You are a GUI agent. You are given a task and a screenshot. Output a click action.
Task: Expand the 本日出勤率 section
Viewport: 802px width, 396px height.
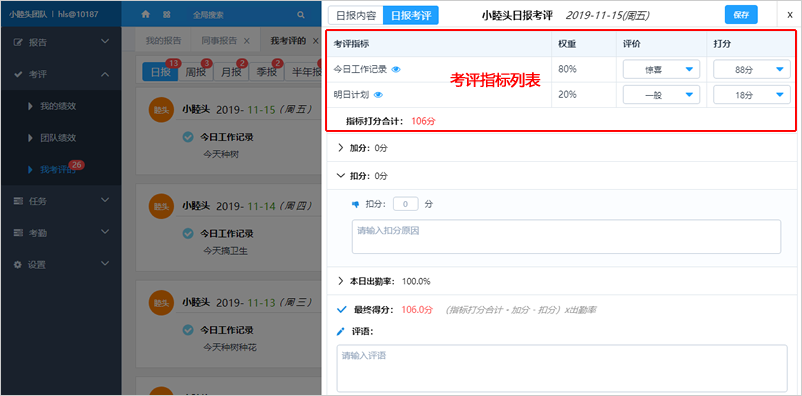[x=341, y=281]
